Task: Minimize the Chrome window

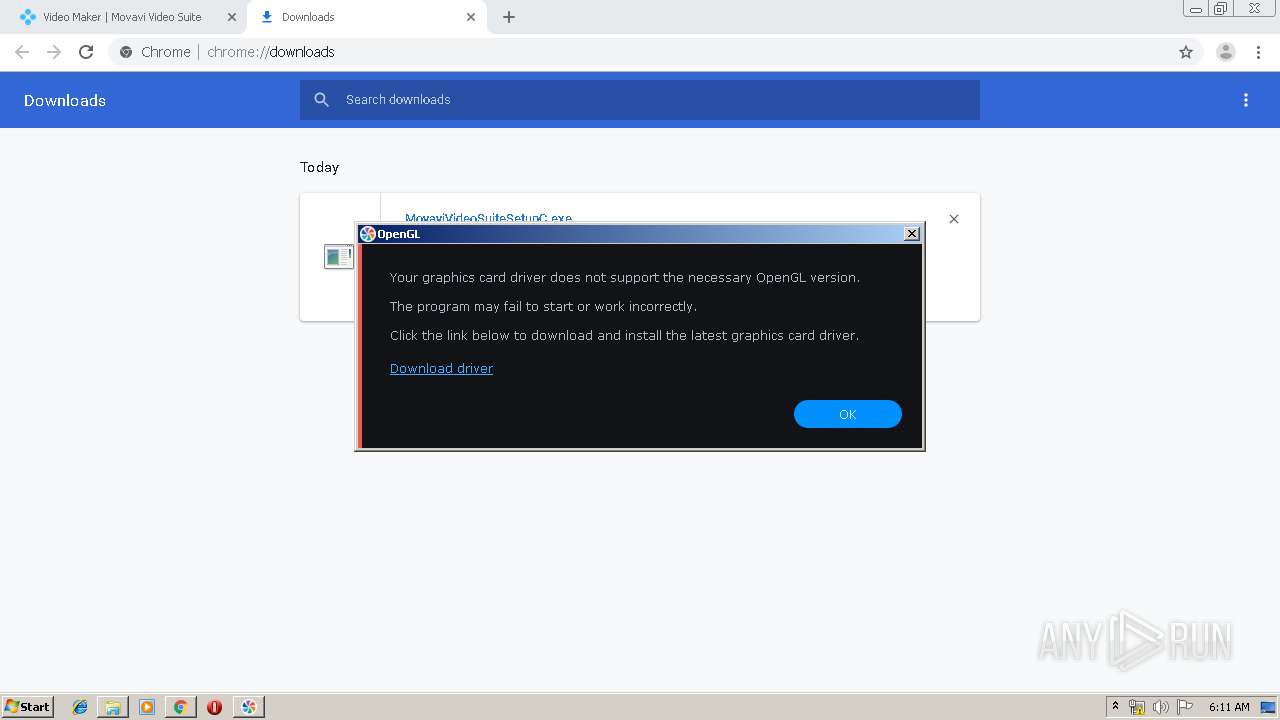Action: pyautogui.click(x=1196, y=8)
